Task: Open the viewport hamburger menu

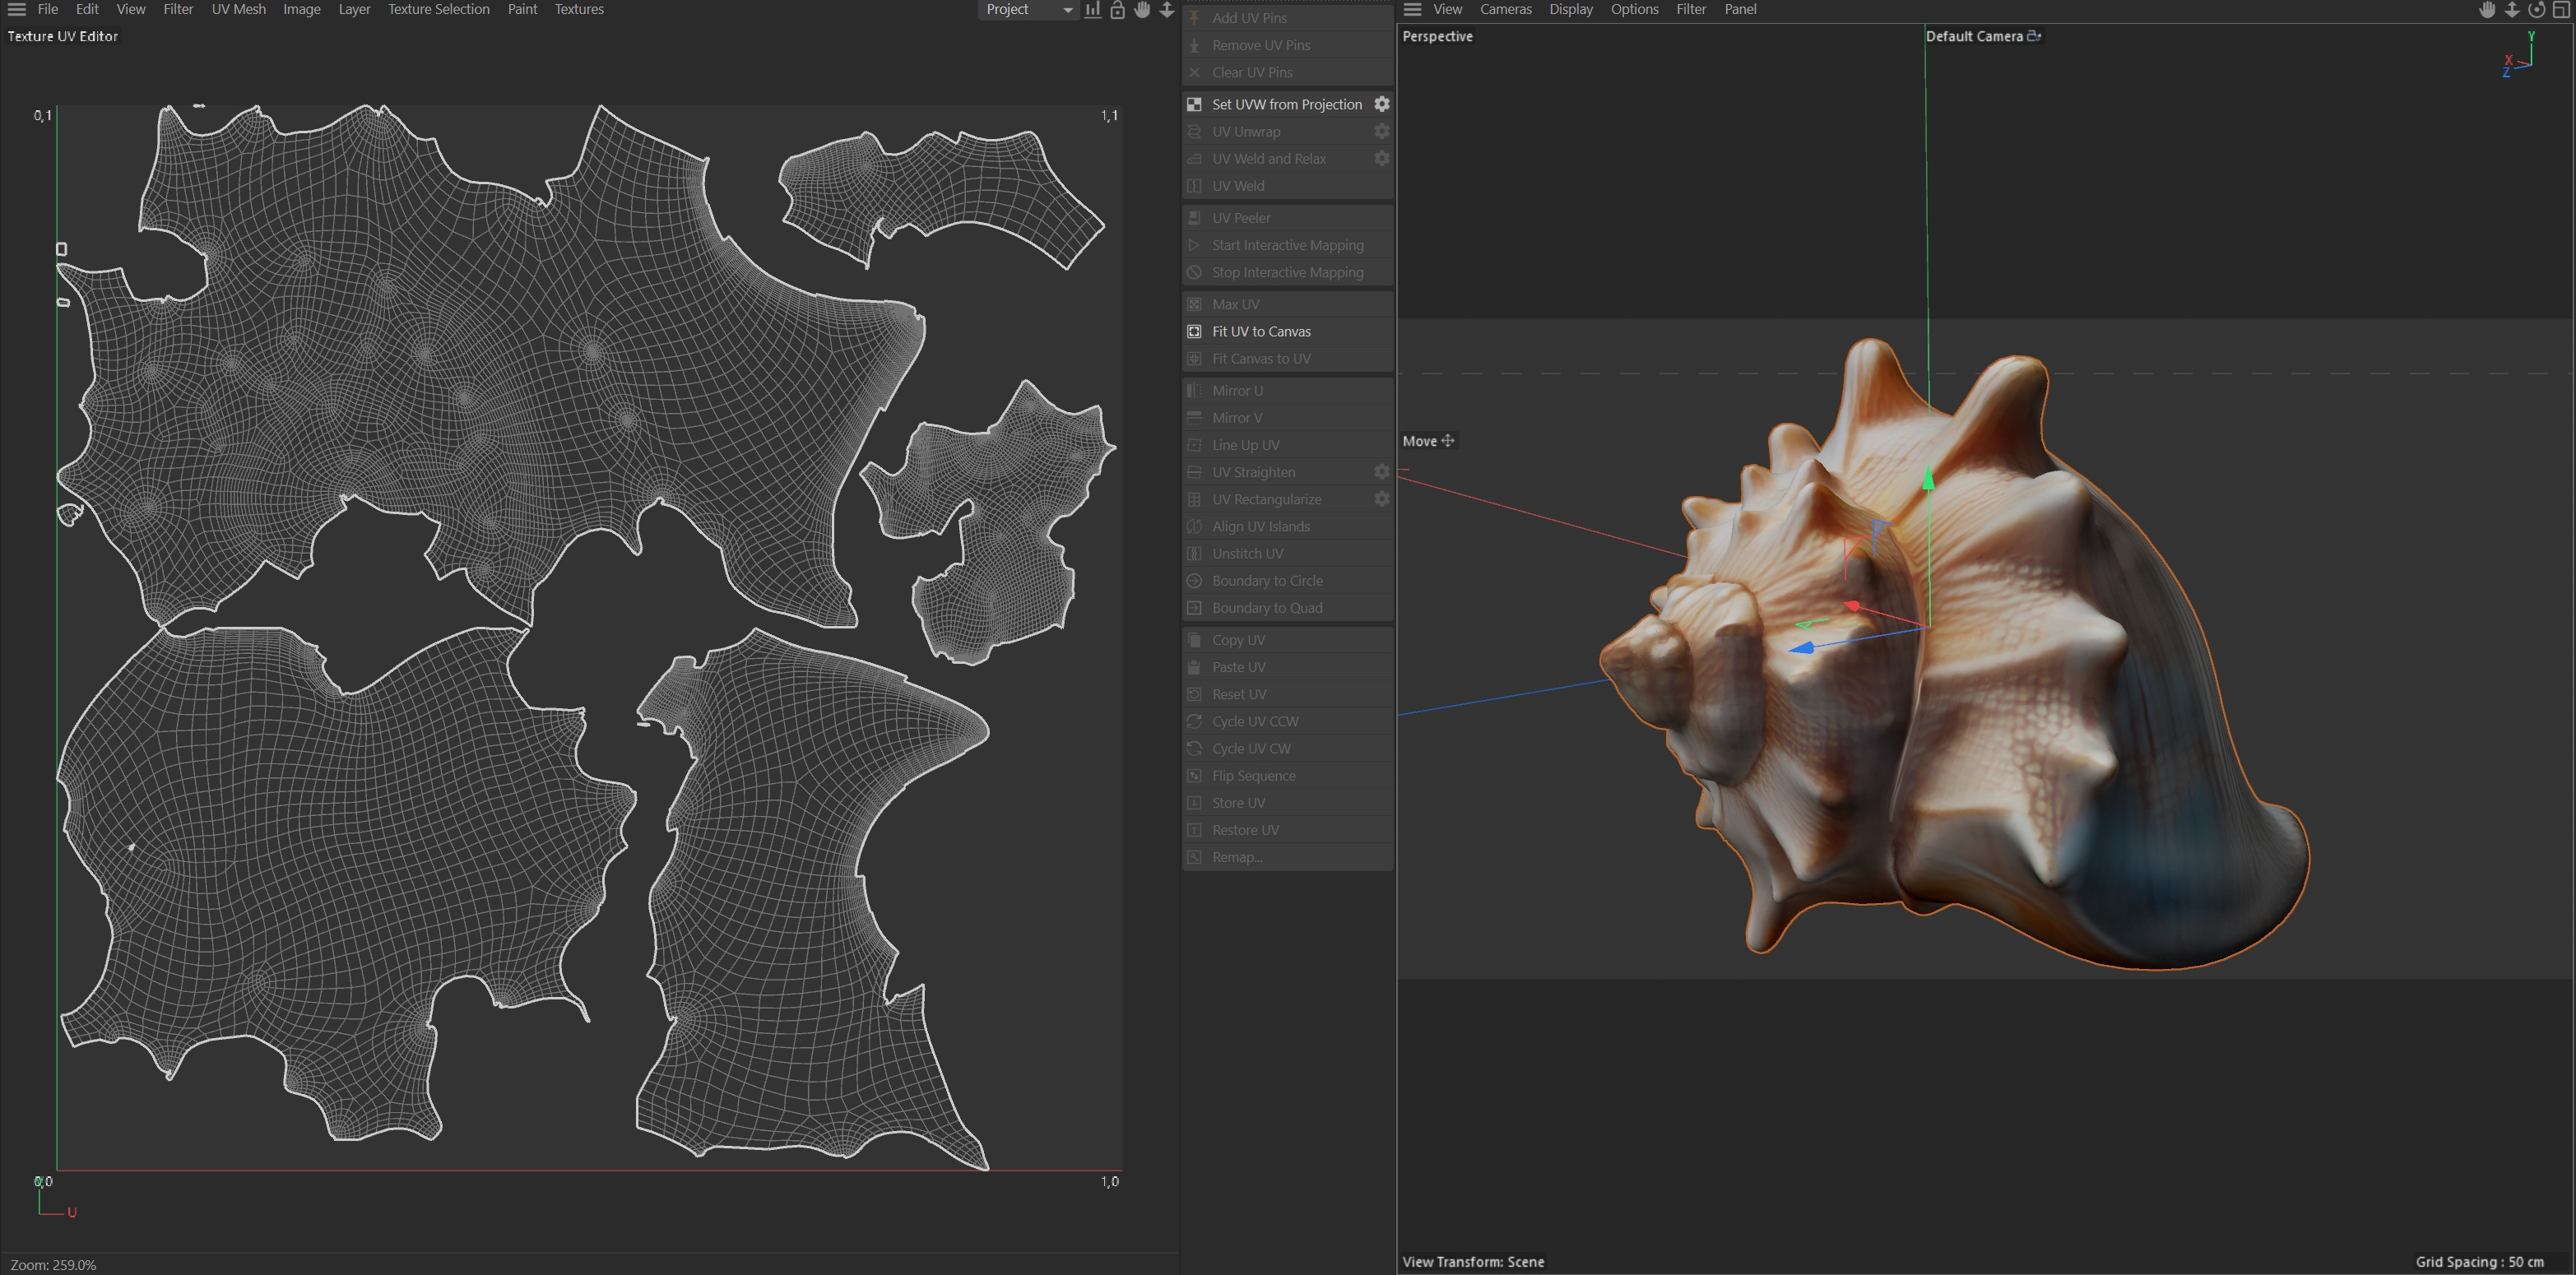Action: pyautogui.click(x=1412, y=10)
